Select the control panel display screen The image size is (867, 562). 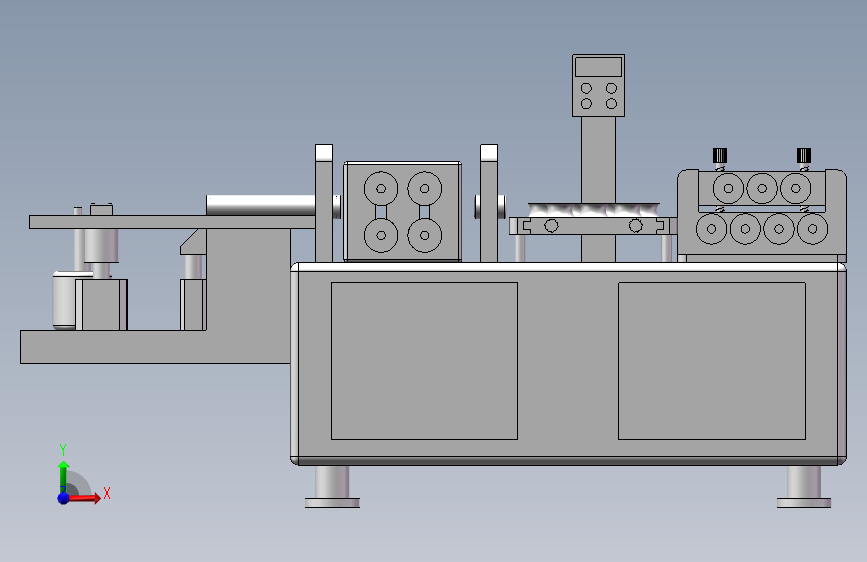pyautogui.click(x=598, y=67)
